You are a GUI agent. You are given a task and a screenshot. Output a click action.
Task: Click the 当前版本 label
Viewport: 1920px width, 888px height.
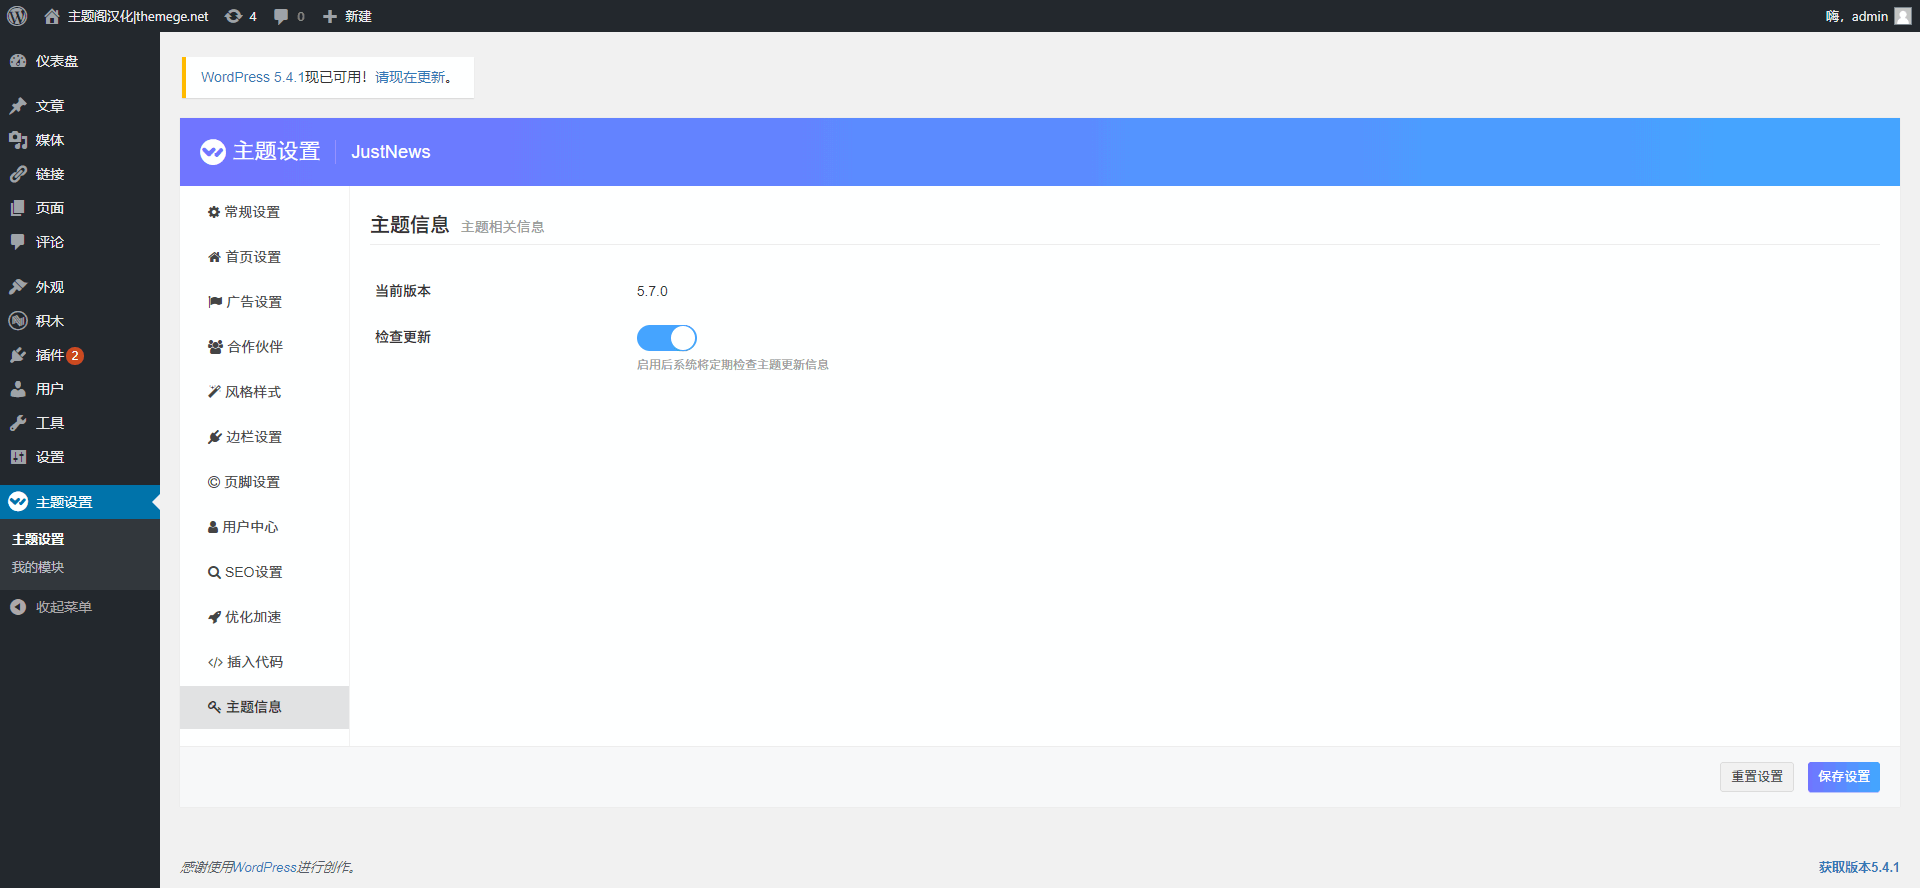[403, 291]
